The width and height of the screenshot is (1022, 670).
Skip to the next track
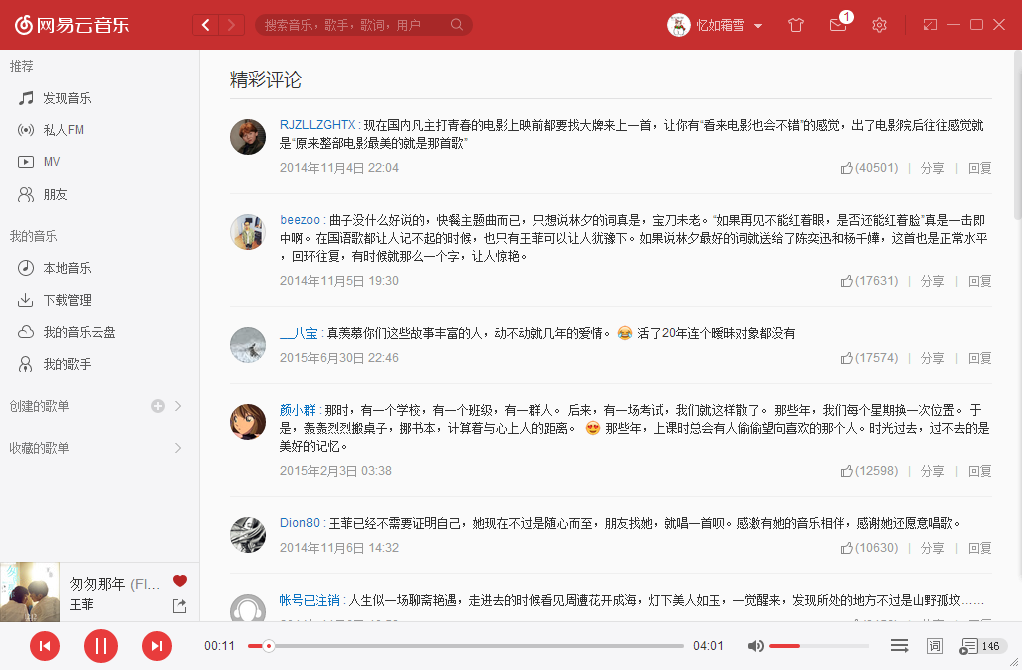pyautogui.click(x=157, y=646)
